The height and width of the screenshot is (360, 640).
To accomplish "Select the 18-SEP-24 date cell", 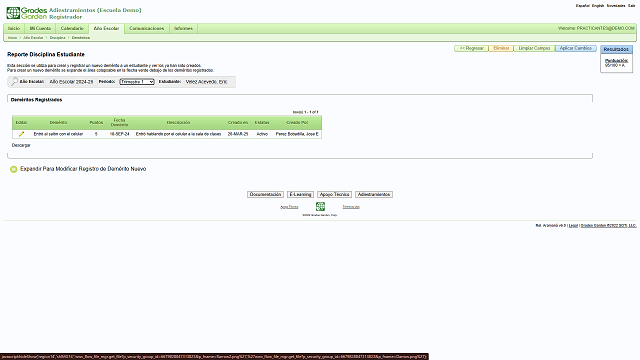I will coord(120,134).
